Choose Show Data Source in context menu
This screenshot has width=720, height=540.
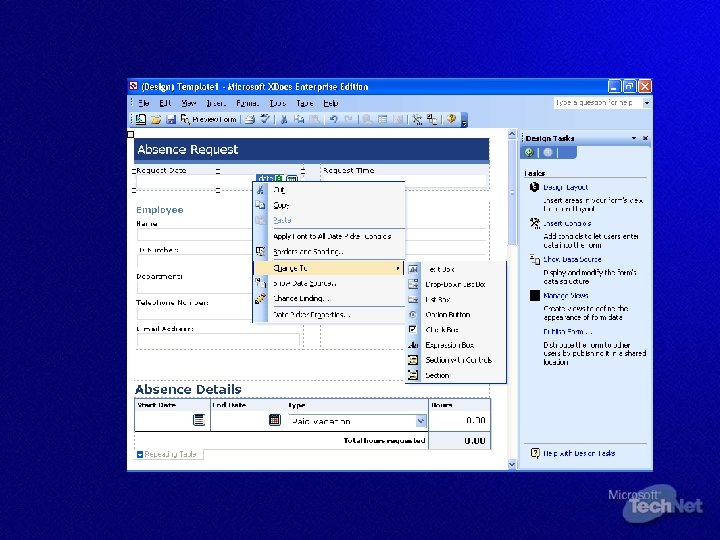(x=329, y=283)
